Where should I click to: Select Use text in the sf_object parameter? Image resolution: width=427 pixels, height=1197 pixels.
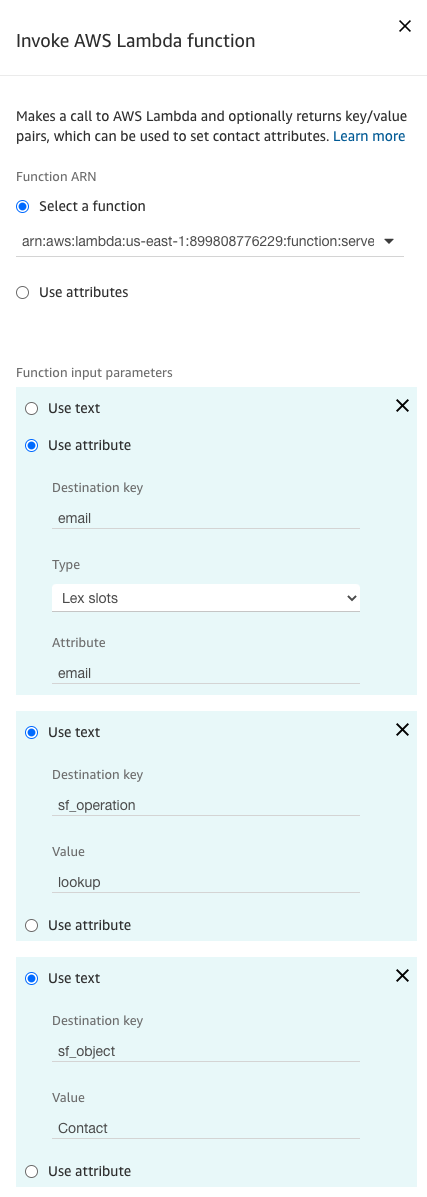31,979
